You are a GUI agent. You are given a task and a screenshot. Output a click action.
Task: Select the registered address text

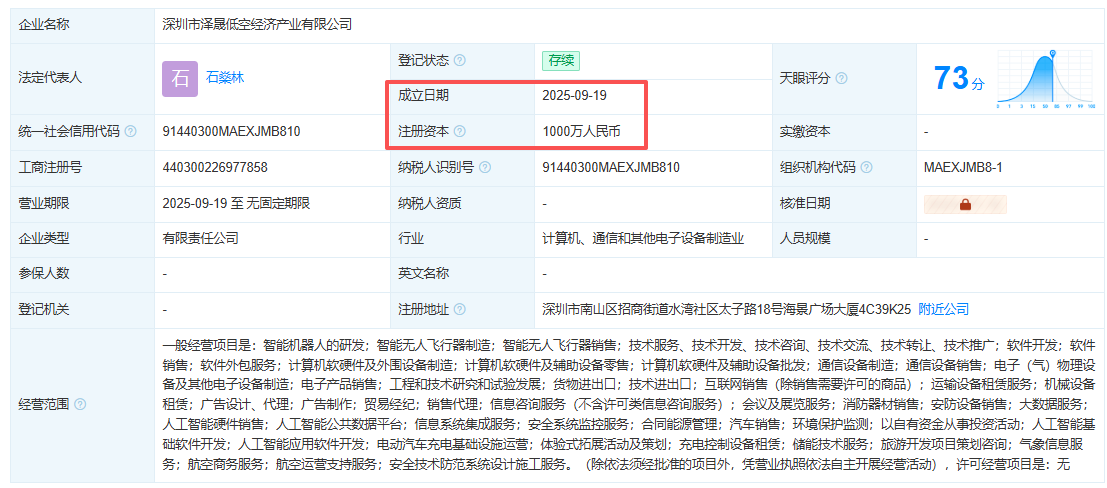click(x=726, y=309)
